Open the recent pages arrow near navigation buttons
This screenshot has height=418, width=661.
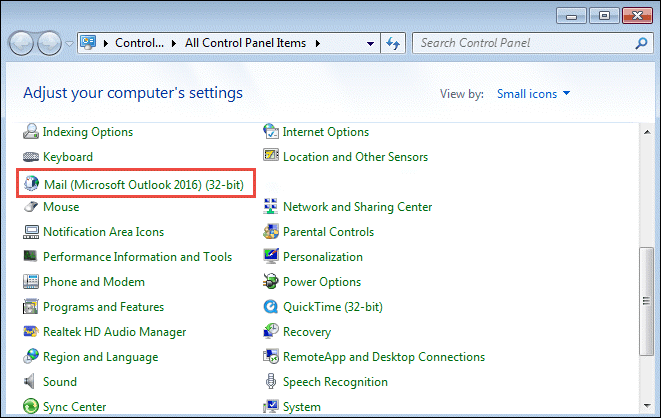[70, 43]
